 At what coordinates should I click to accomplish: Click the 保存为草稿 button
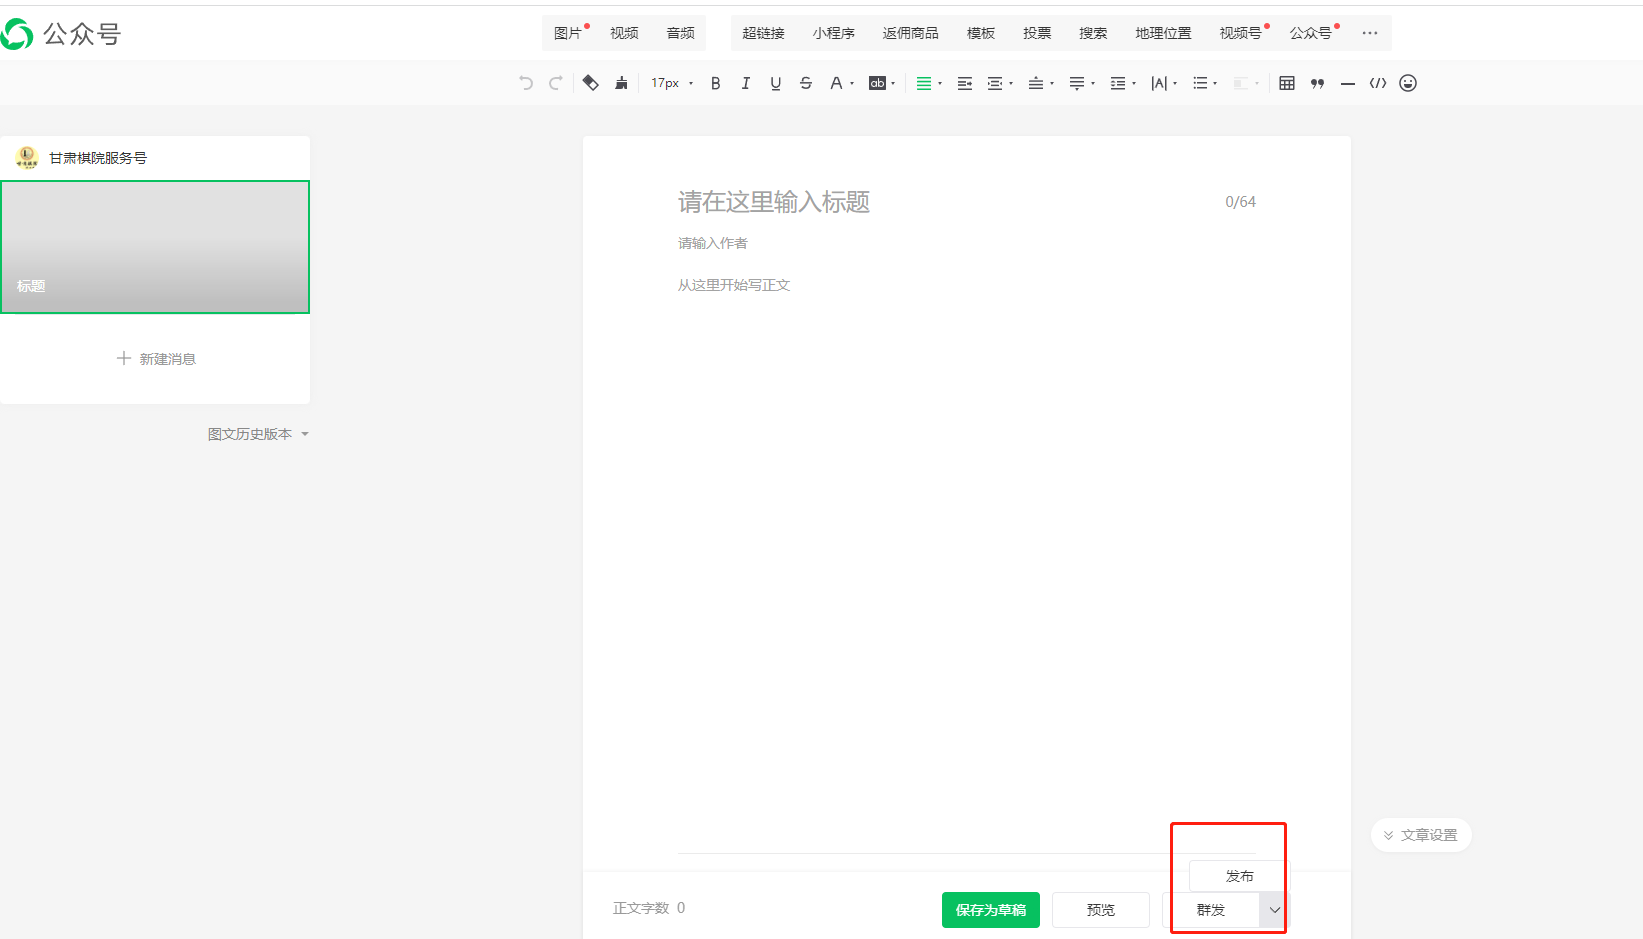click(x=990, y=910)
